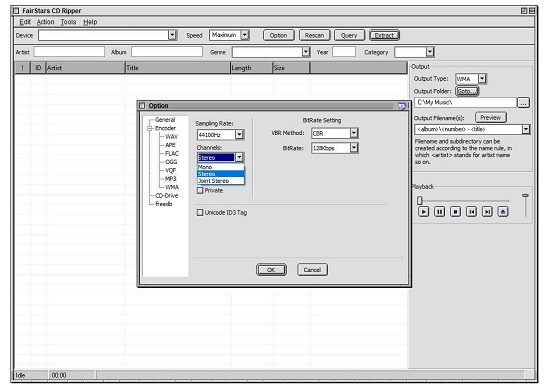Viewport: 550px width, 388px height.
Task: Select Joint Stereo in the Channels list
Action: pyautogui.click(x=221, y=181)
